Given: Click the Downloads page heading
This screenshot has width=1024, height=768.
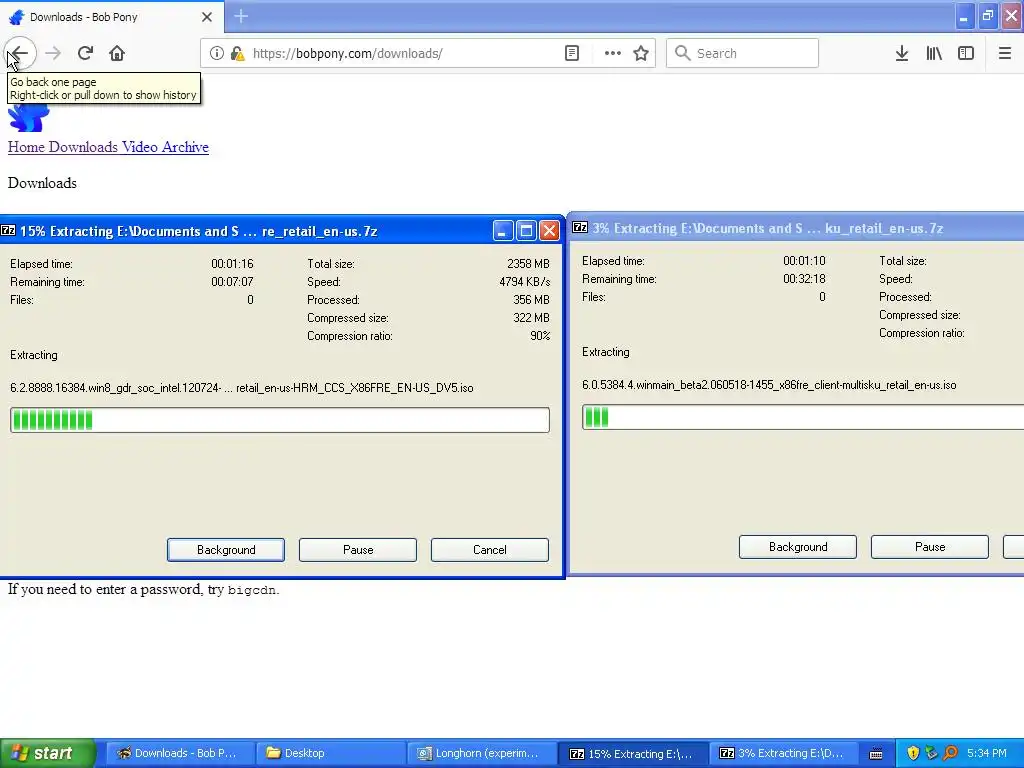Looking at the screenshot, I should (42, 183).
